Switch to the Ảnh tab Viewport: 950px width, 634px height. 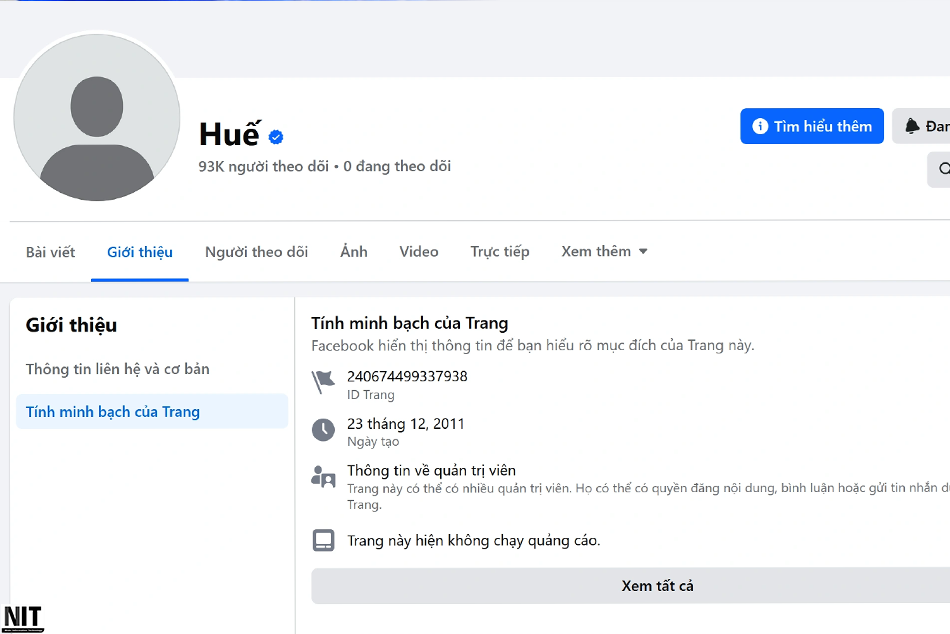pos(354,252)
